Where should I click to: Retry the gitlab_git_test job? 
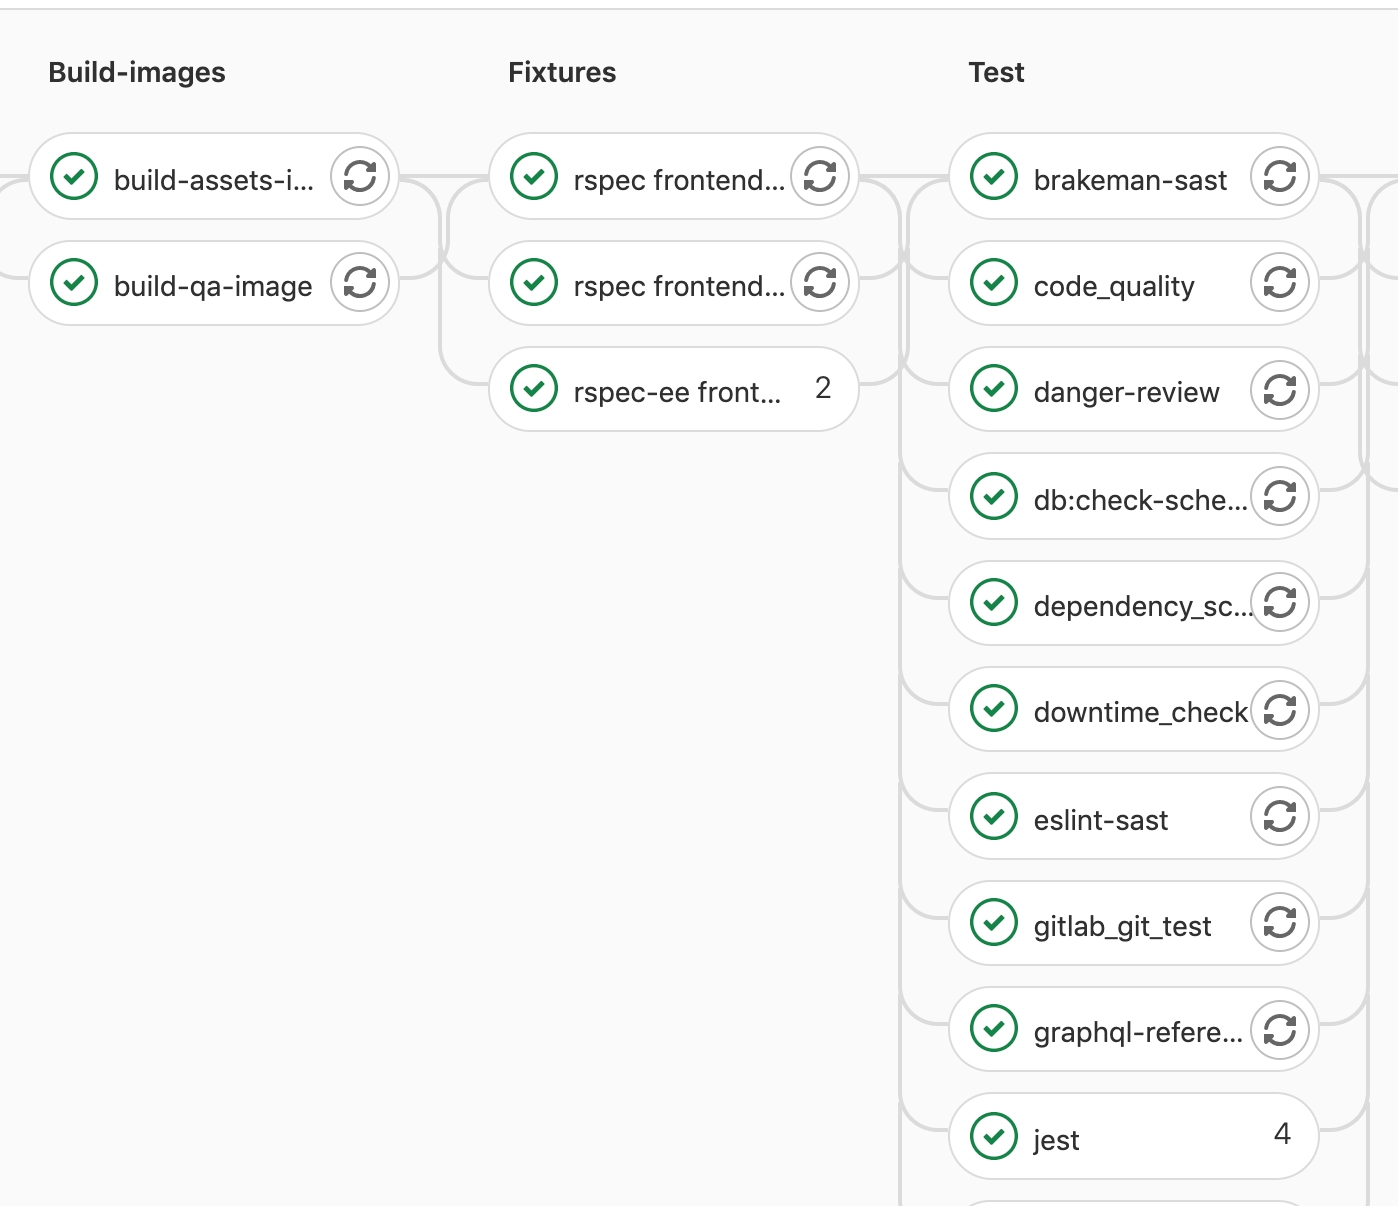[1280, 923]
